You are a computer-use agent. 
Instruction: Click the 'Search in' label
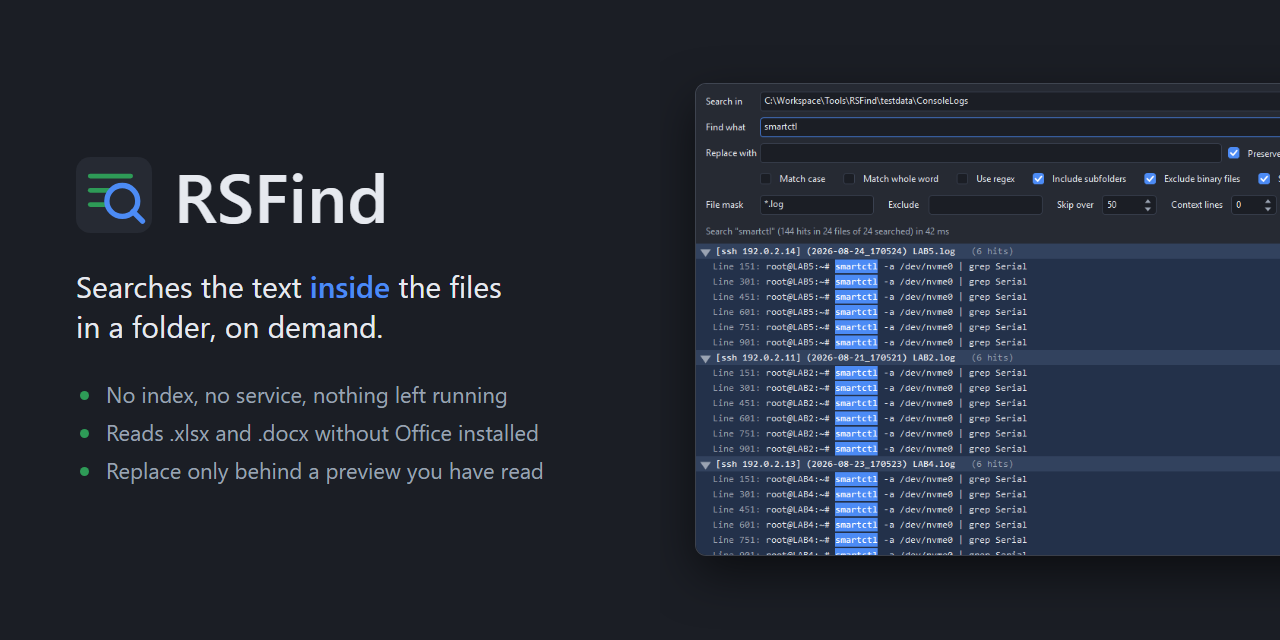click(x=724, y=101)
